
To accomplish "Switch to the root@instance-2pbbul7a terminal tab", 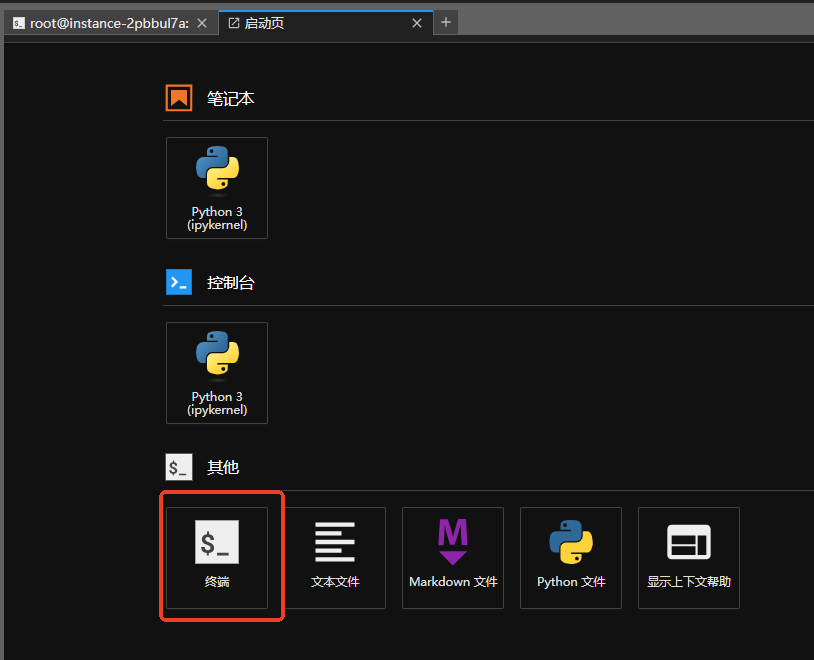I will coord(110,23).
